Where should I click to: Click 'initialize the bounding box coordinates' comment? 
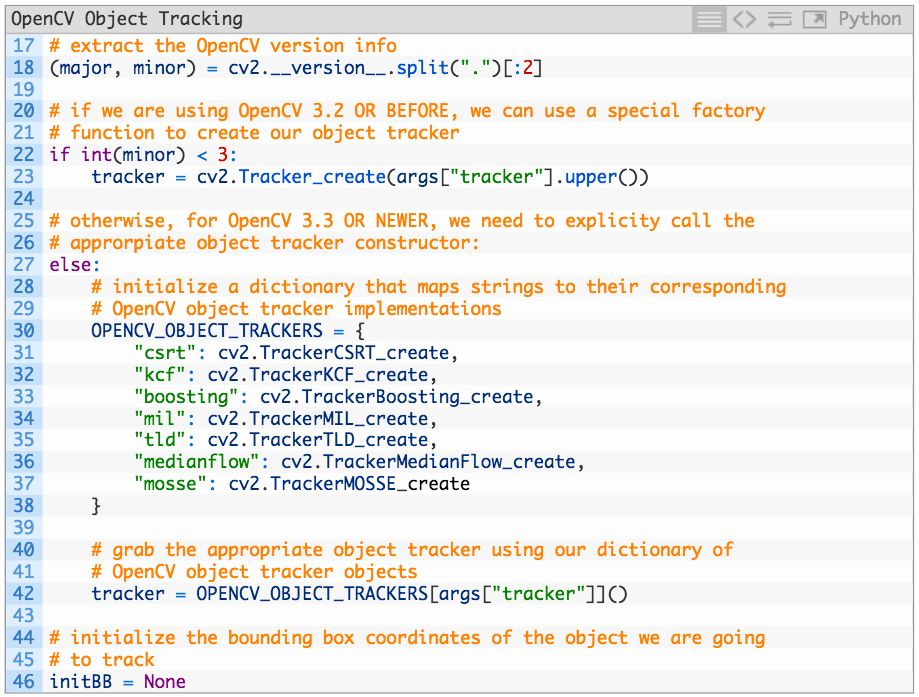click(x=407, y=638)
